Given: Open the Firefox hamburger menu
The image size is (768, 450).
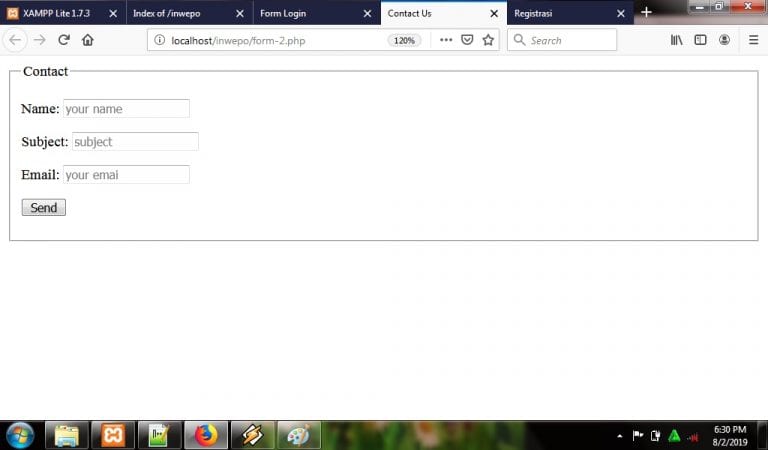Looking at the screenshot, I should 753,40.
